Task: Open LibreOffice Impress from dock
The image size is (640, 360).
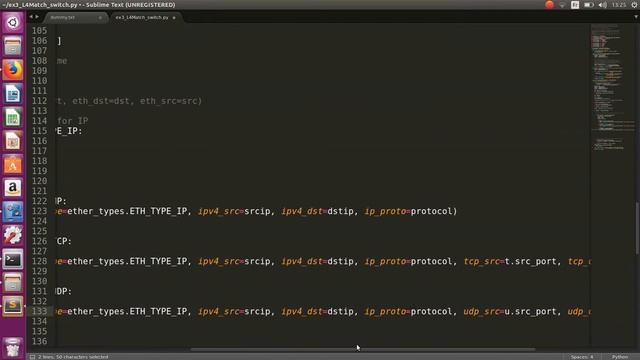Action: click(x=13, y=141)
